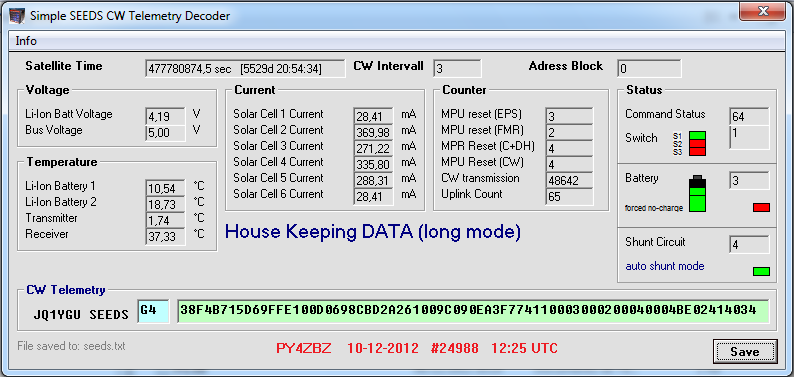Click the G4 CW telemetry prefix field
Viewport: 794px width, 377px height.
pyautogui.click(x=152, y=311)
